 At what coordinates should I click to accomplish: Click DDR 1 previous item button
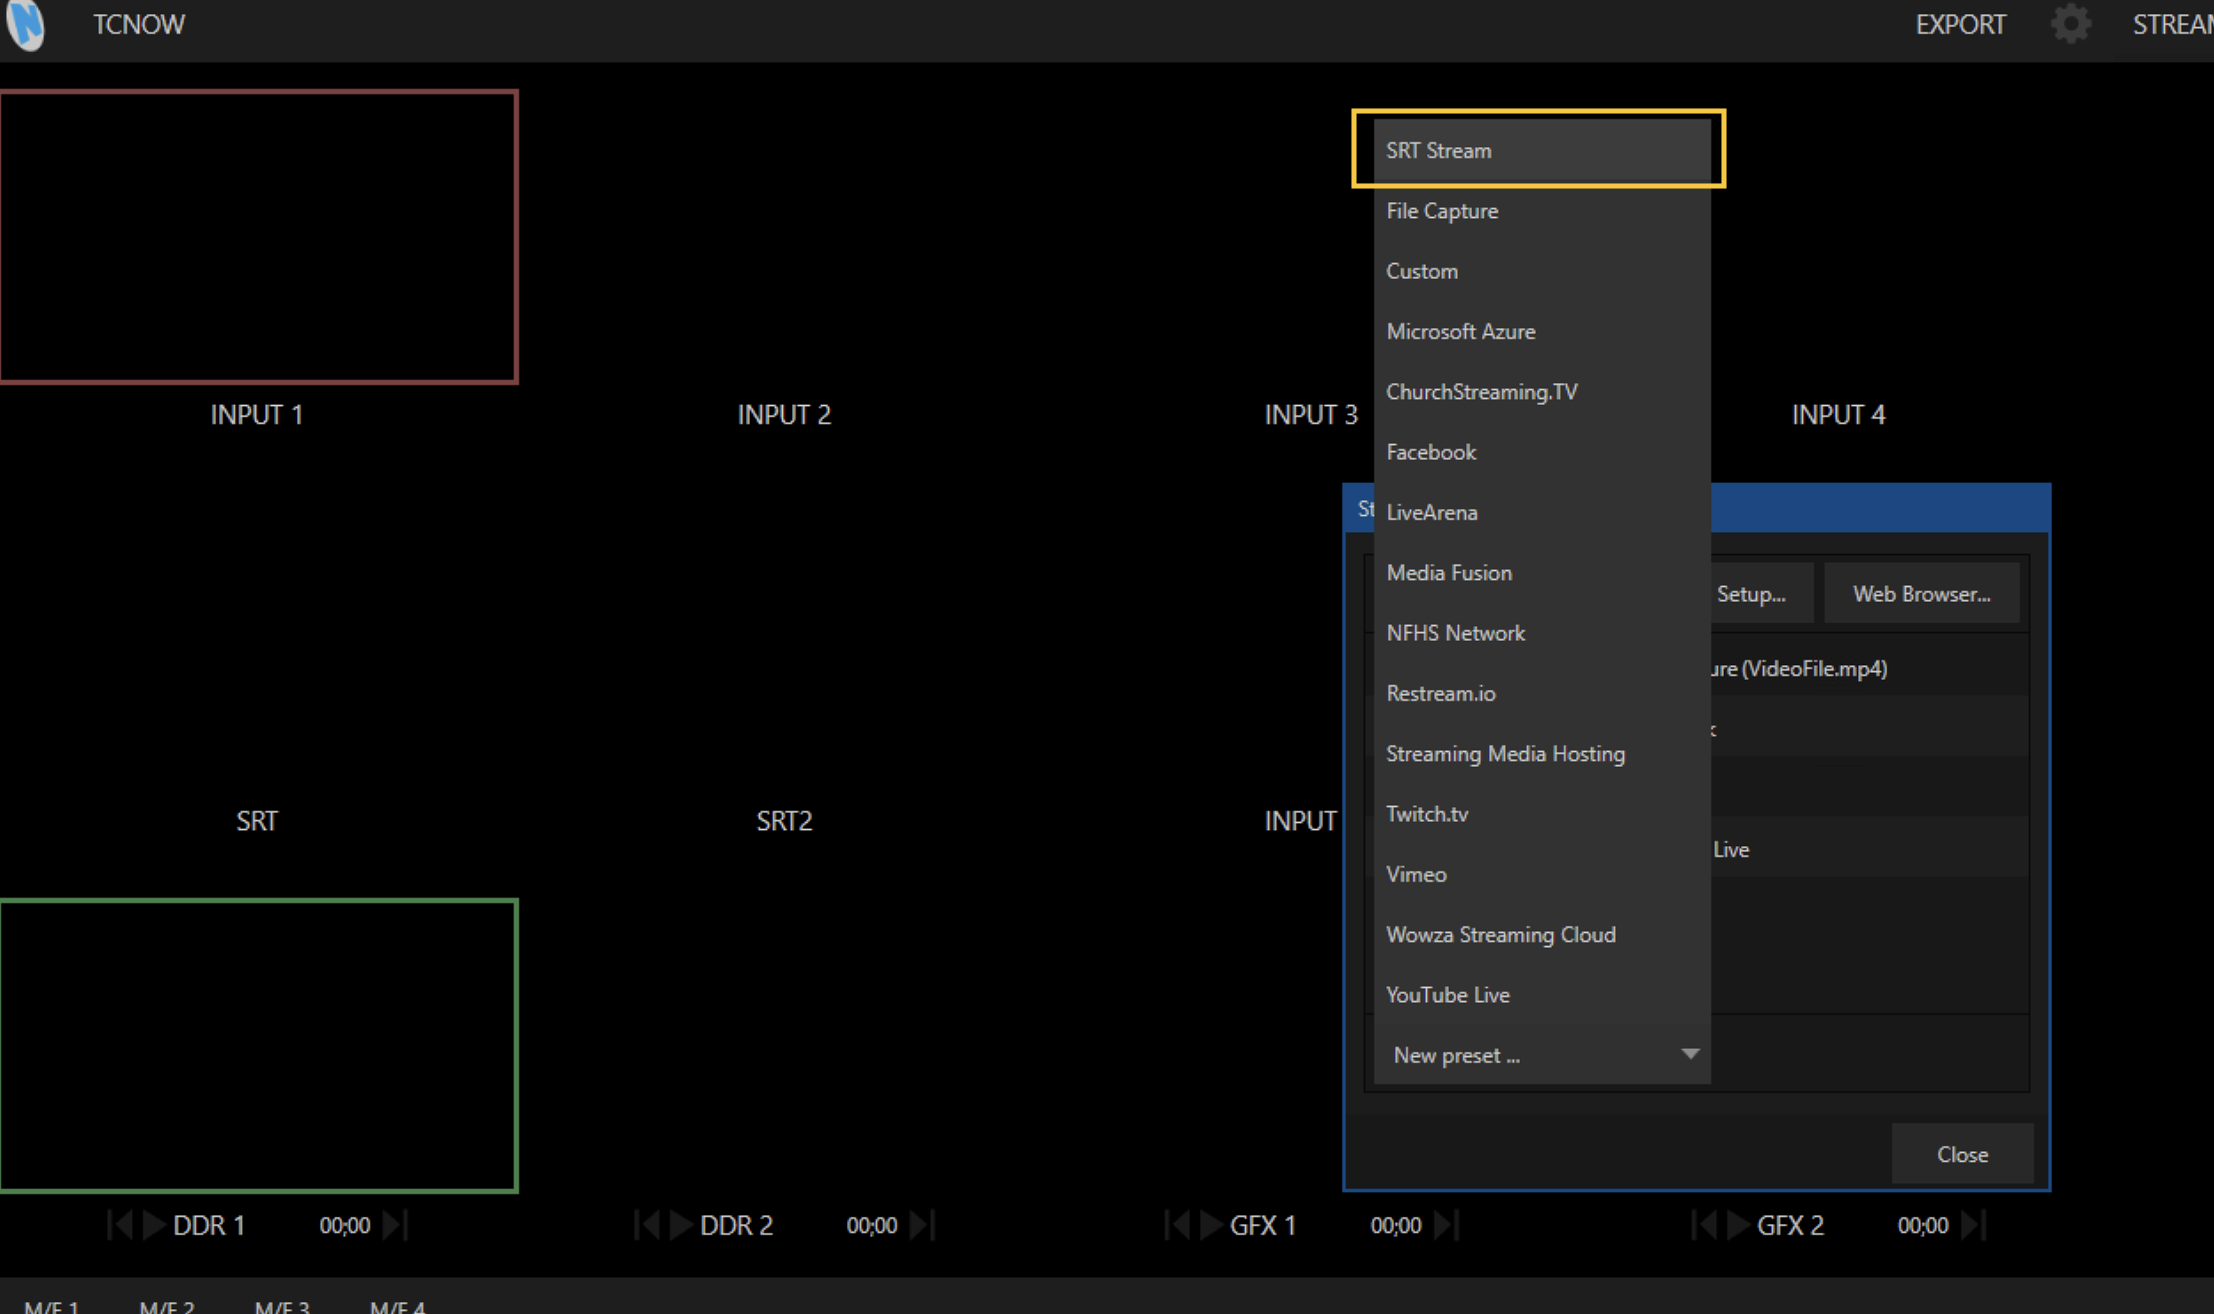pyautogui.click(x=120, y=1225)
